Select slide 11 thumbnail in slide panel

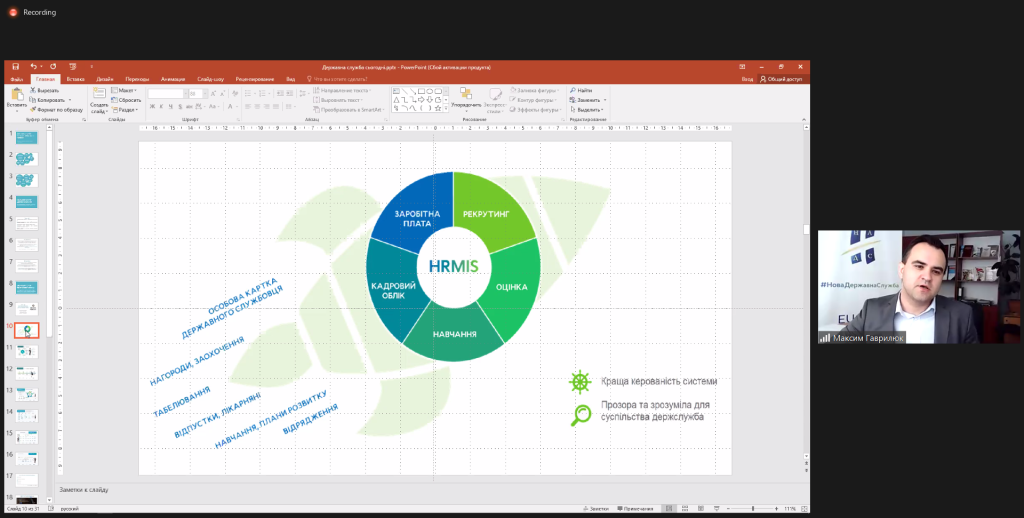[x=28, y=350]
